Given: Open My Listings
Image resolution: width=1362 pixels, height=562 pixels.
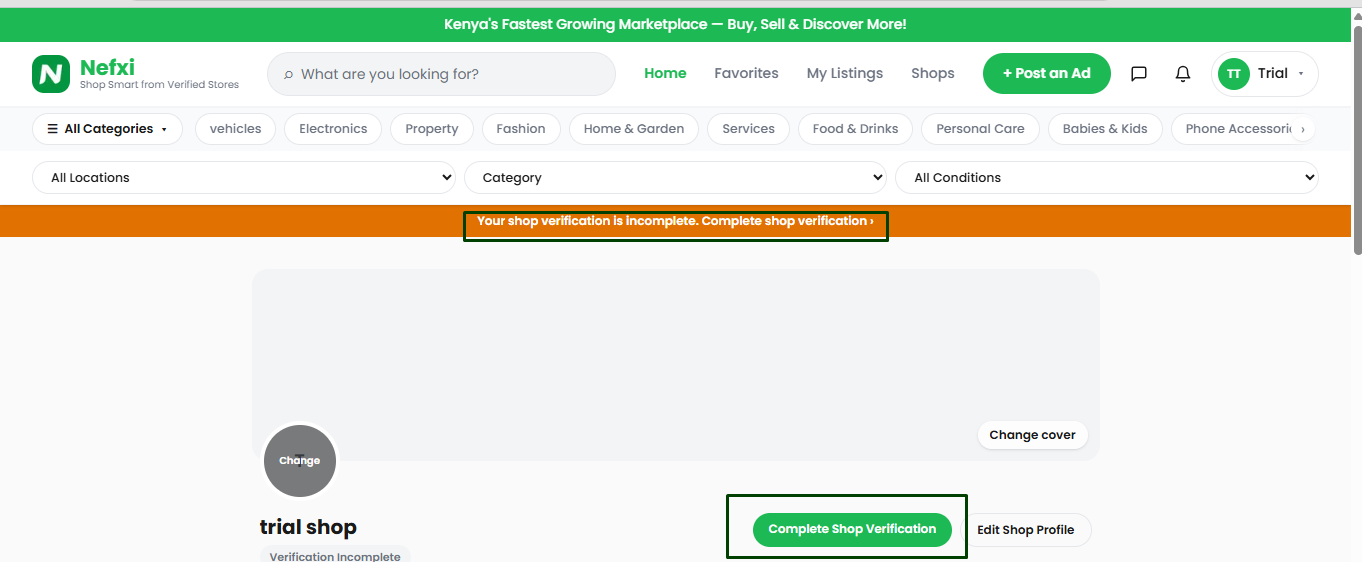Looking at the screenshot, I should [845, 74].
